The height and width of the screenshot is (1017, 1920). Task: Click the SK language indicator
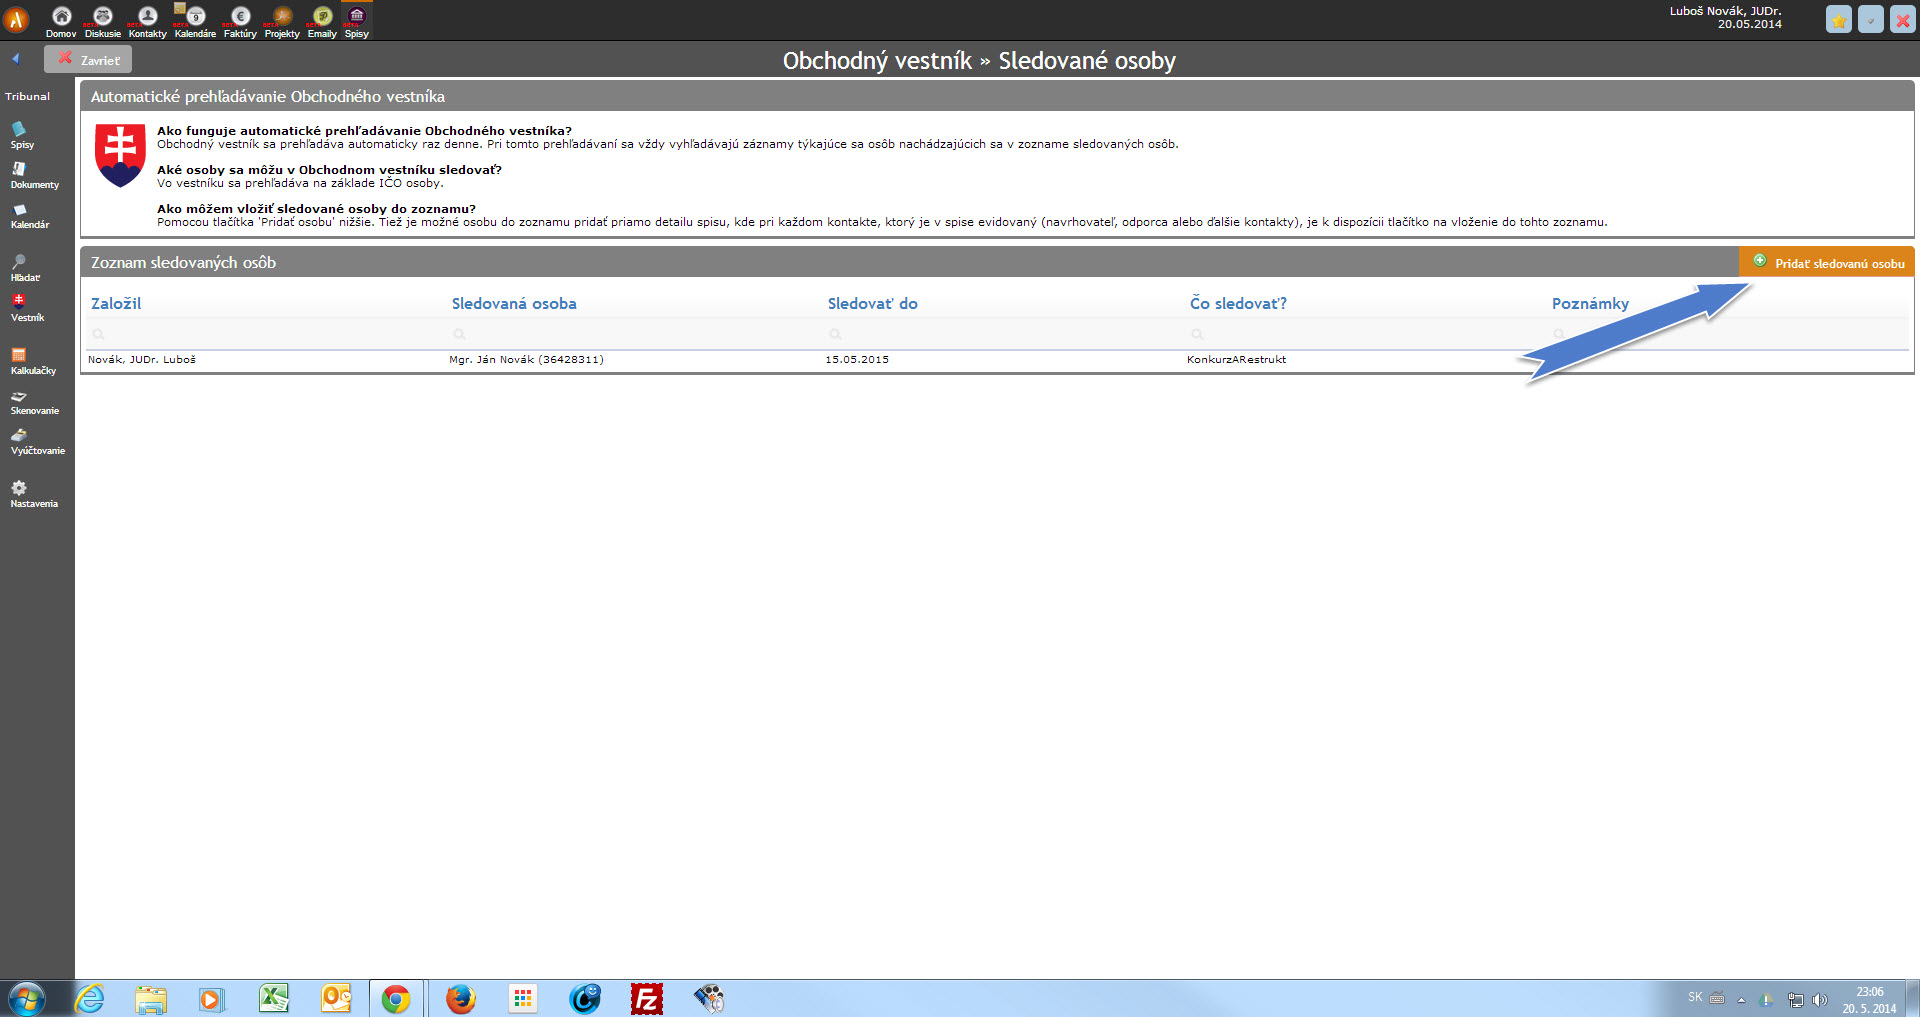pos(1695,997)
